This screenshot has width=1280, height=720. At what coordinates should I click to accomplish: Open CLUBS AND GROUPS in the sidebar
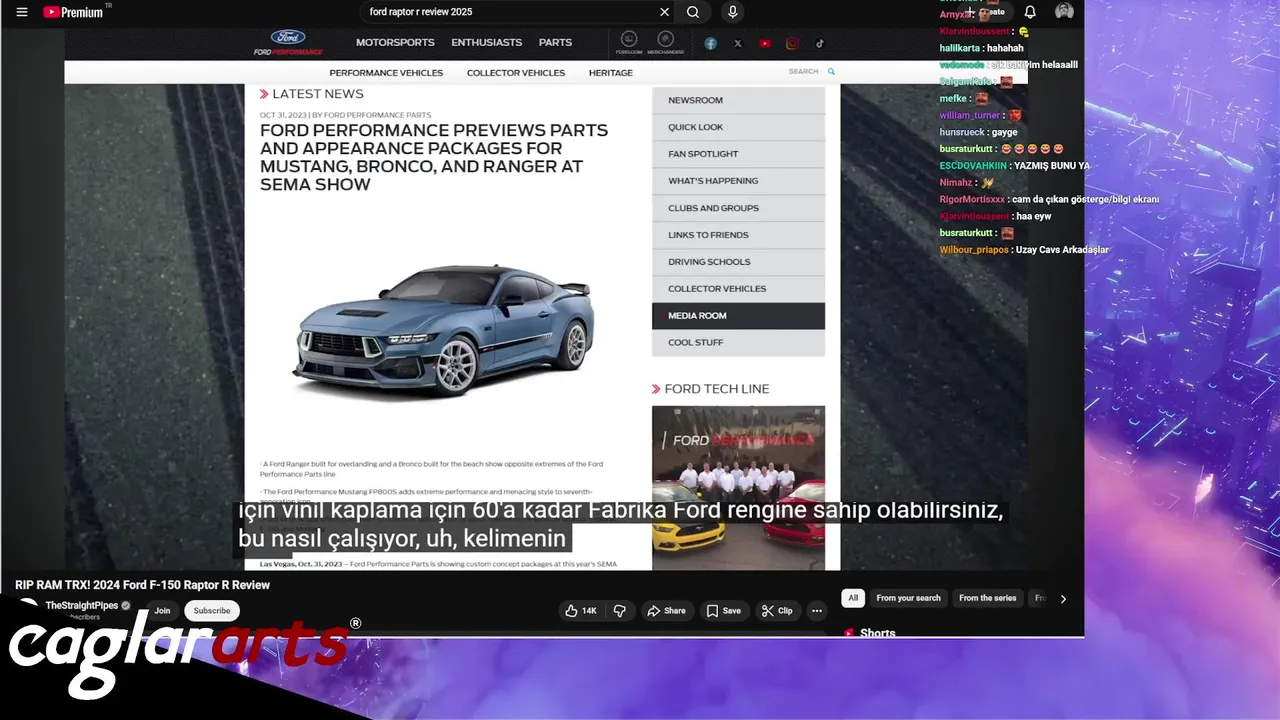[738, 208]
